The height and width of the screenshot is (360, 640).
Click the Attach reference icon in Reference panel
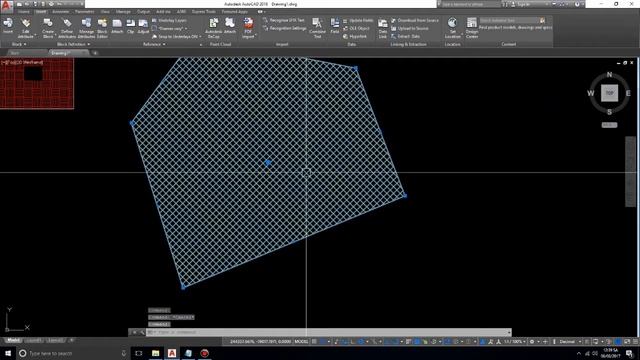117,26
